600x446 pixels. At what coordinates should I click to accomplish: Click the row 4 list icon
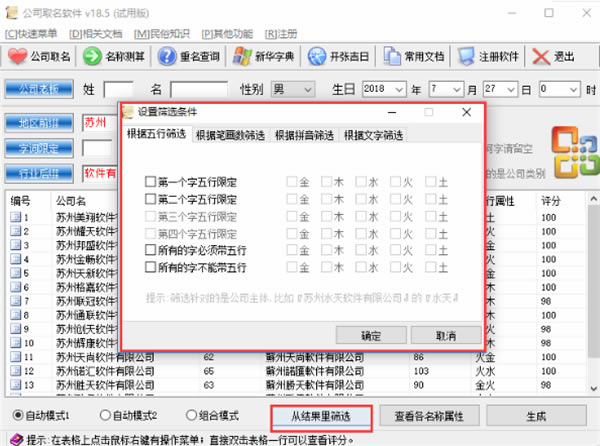(x=15, y=259)
